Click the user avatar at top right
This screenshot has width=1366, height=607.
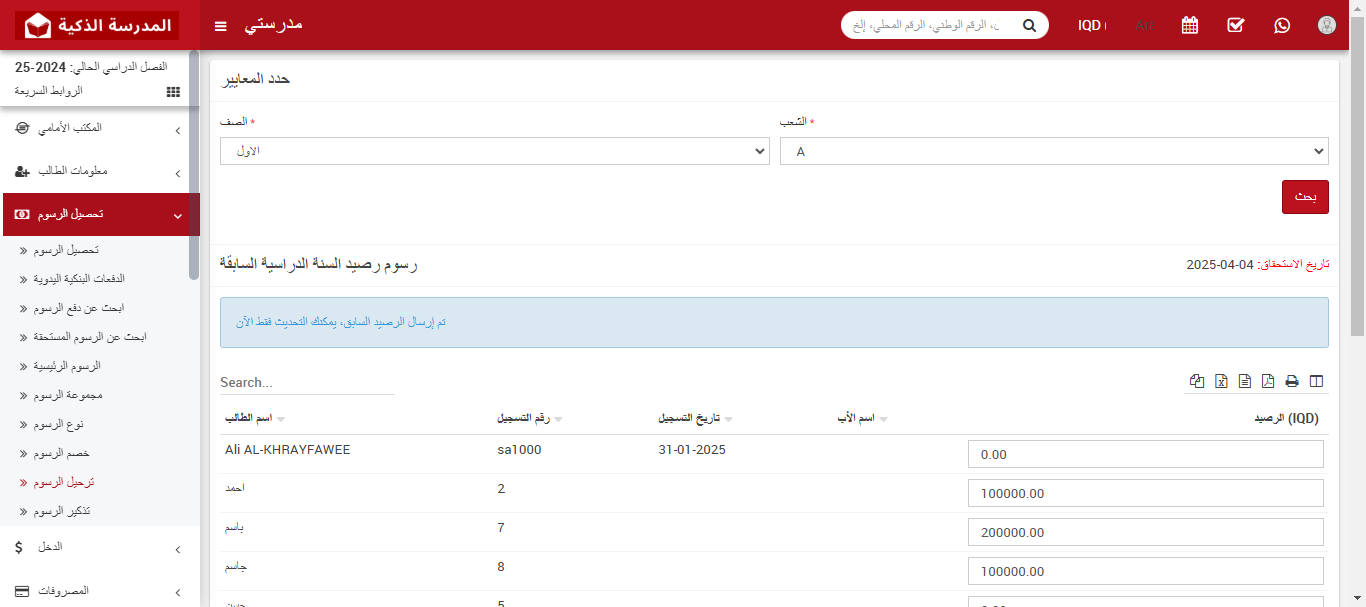1327,25
